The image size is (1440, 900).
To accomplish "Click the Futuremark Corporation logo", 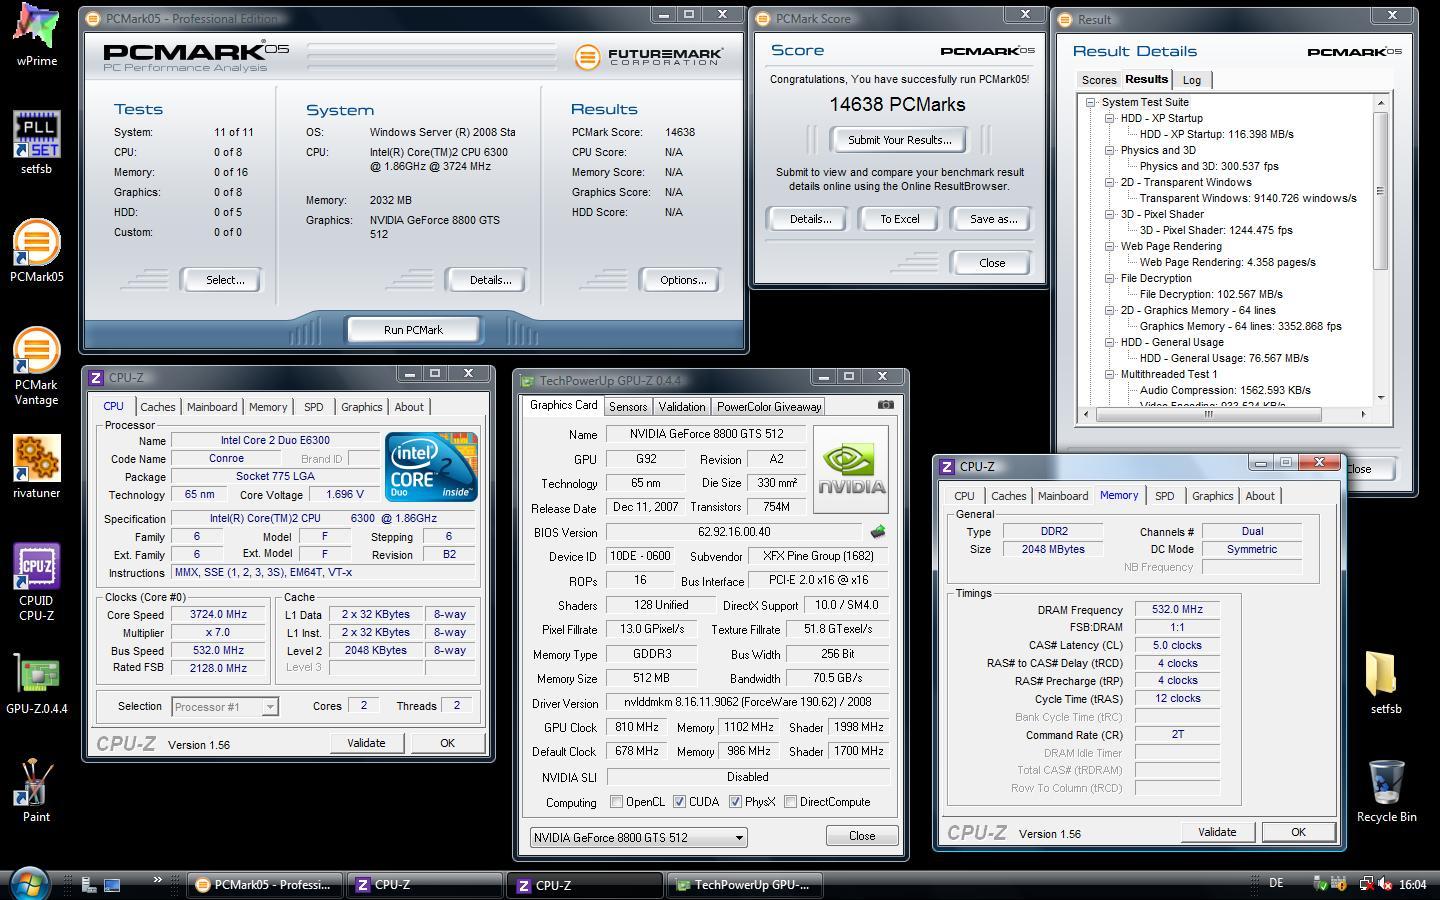I will 648,57.
